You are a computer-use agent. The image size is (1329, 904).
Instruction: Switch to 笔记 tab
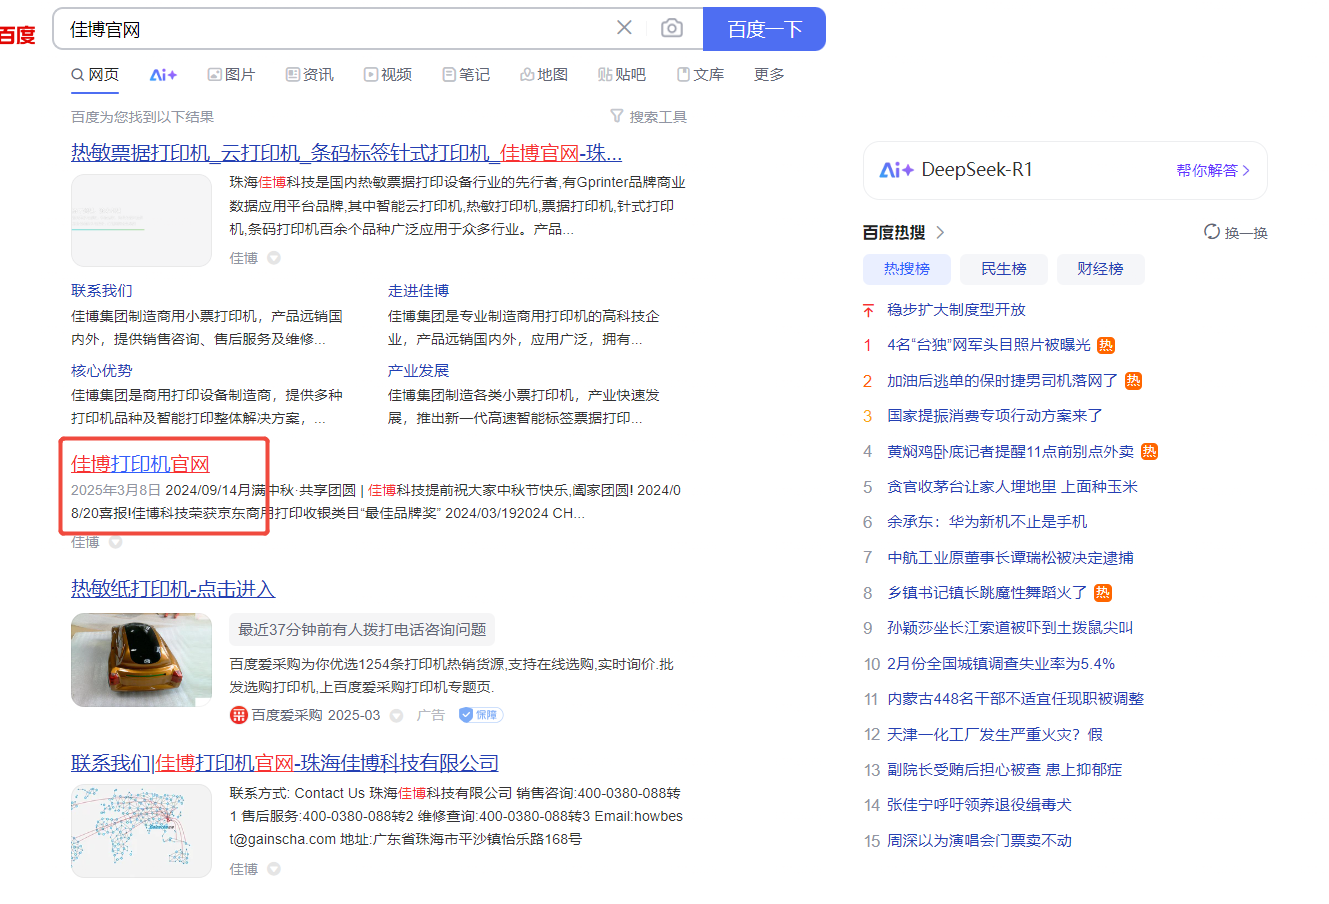(465, 74)
